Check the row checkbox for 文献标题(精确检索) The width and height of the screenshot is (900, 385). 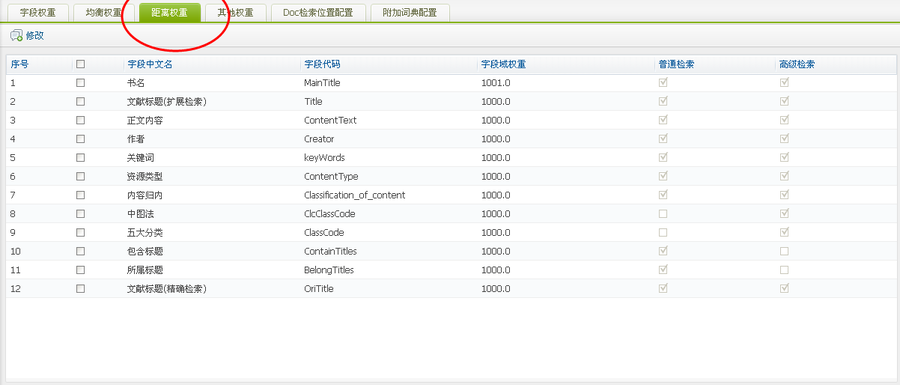[80, 289]
